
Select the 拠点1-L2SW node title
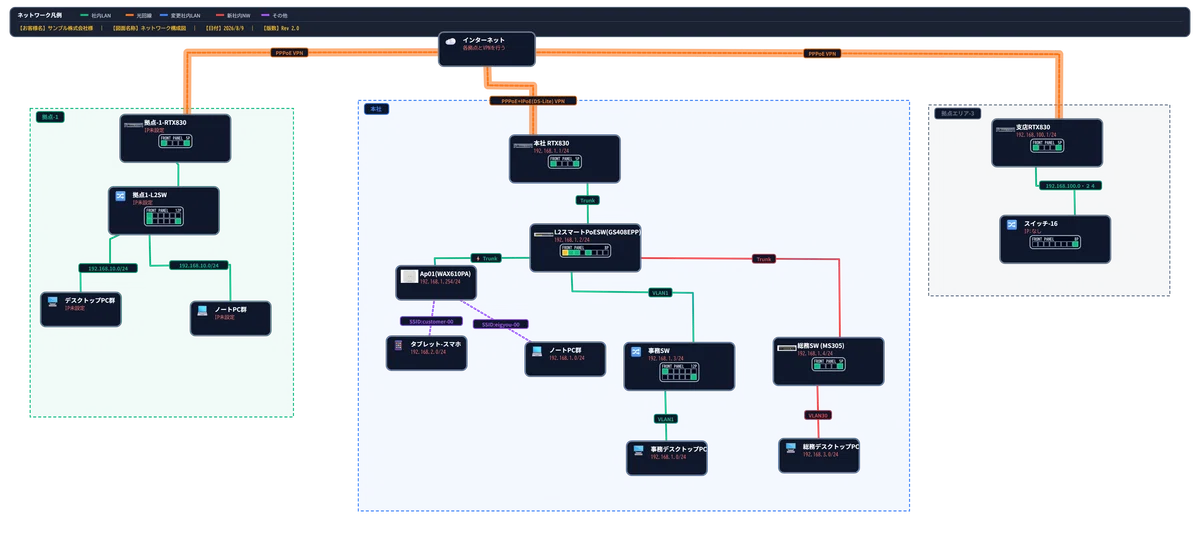pyautogui.click(x=151, y=196)
